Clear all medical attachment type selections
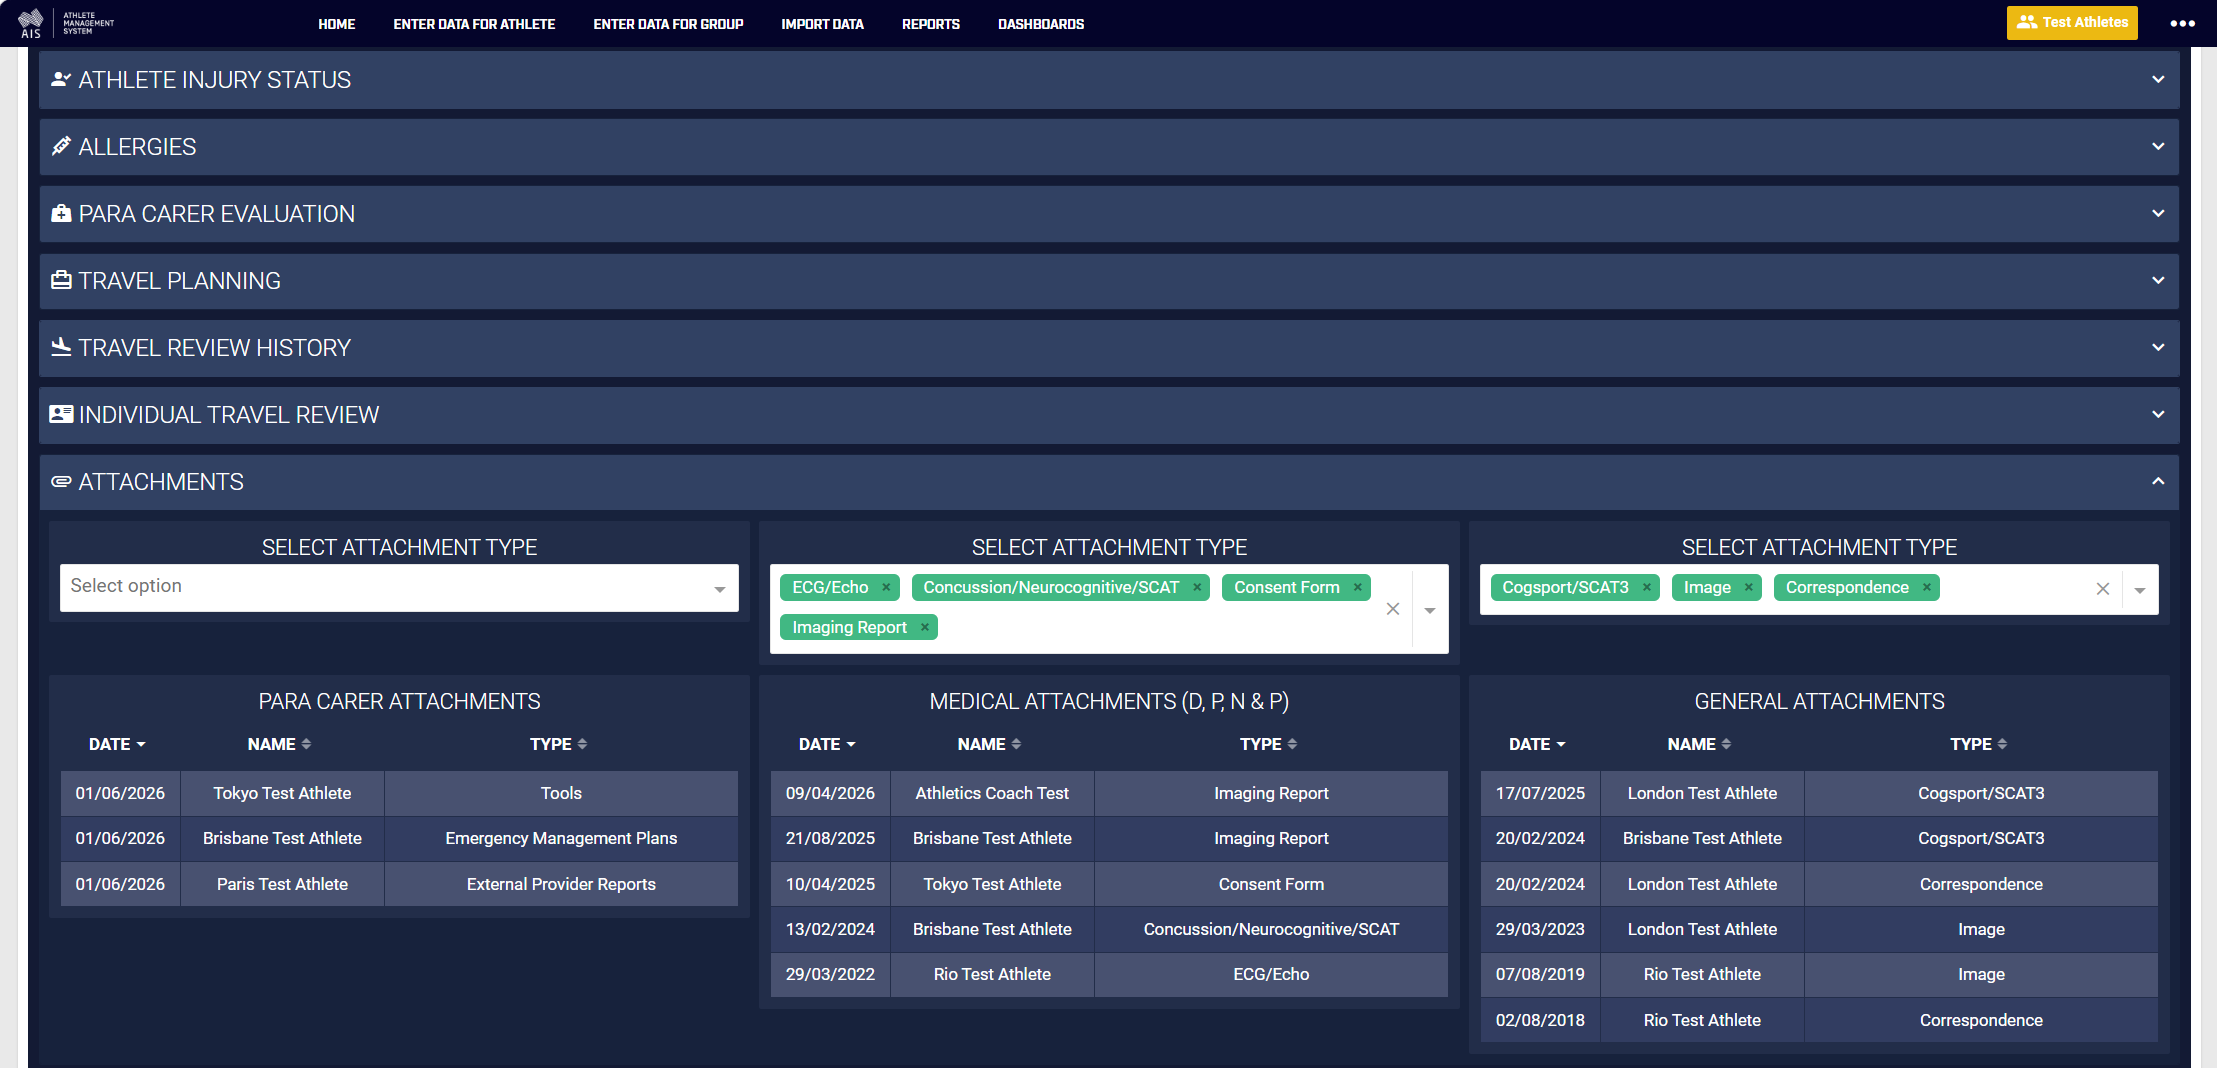 coord(1392,608)
